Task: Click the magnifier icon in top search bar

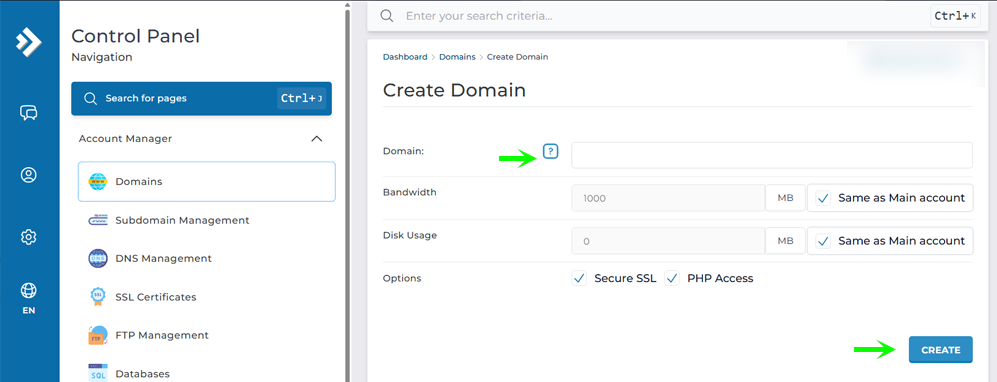Action: [x=387, y=15]
